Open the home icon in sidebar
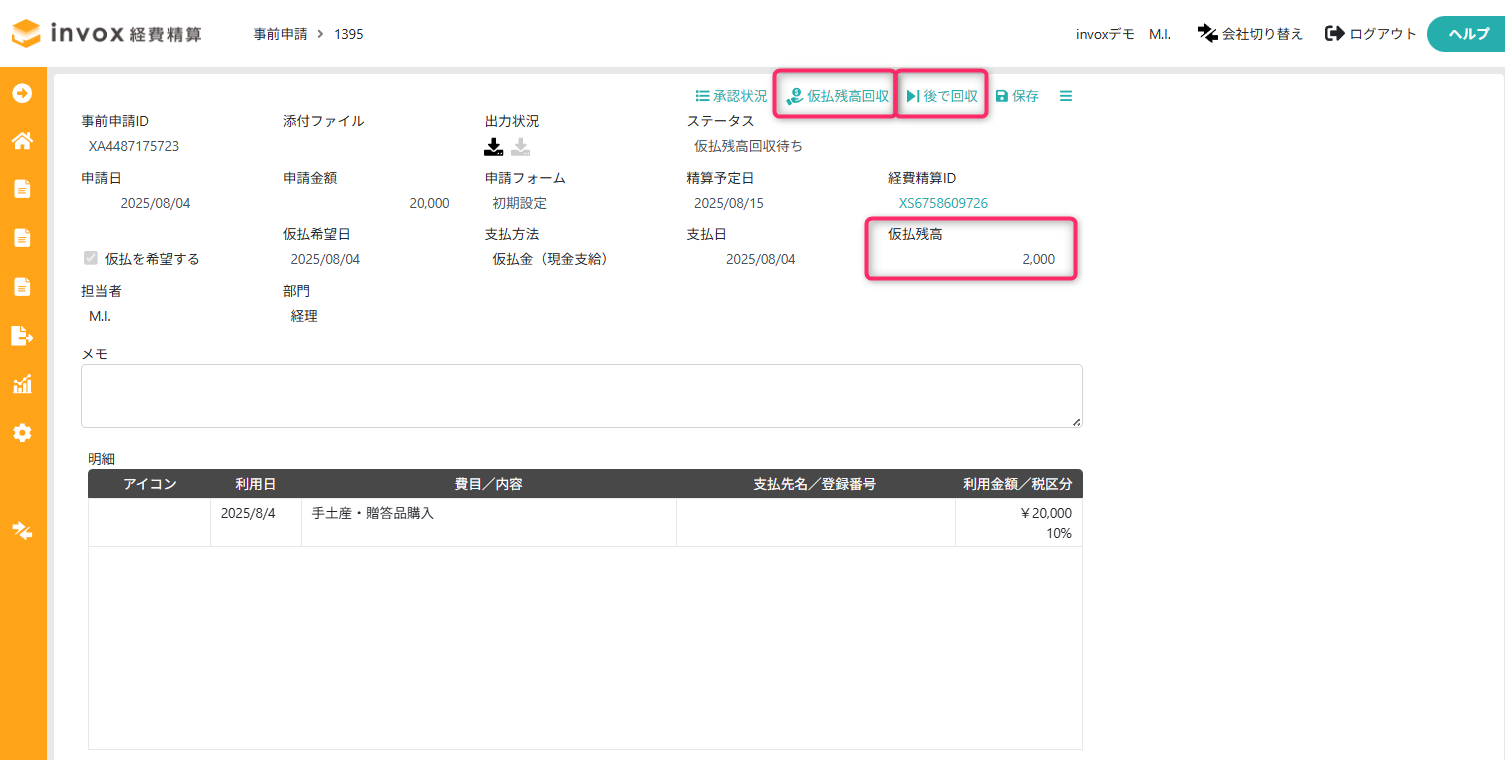The height and width of the screenshot is (760, 1505). click(x=22, y=141)
